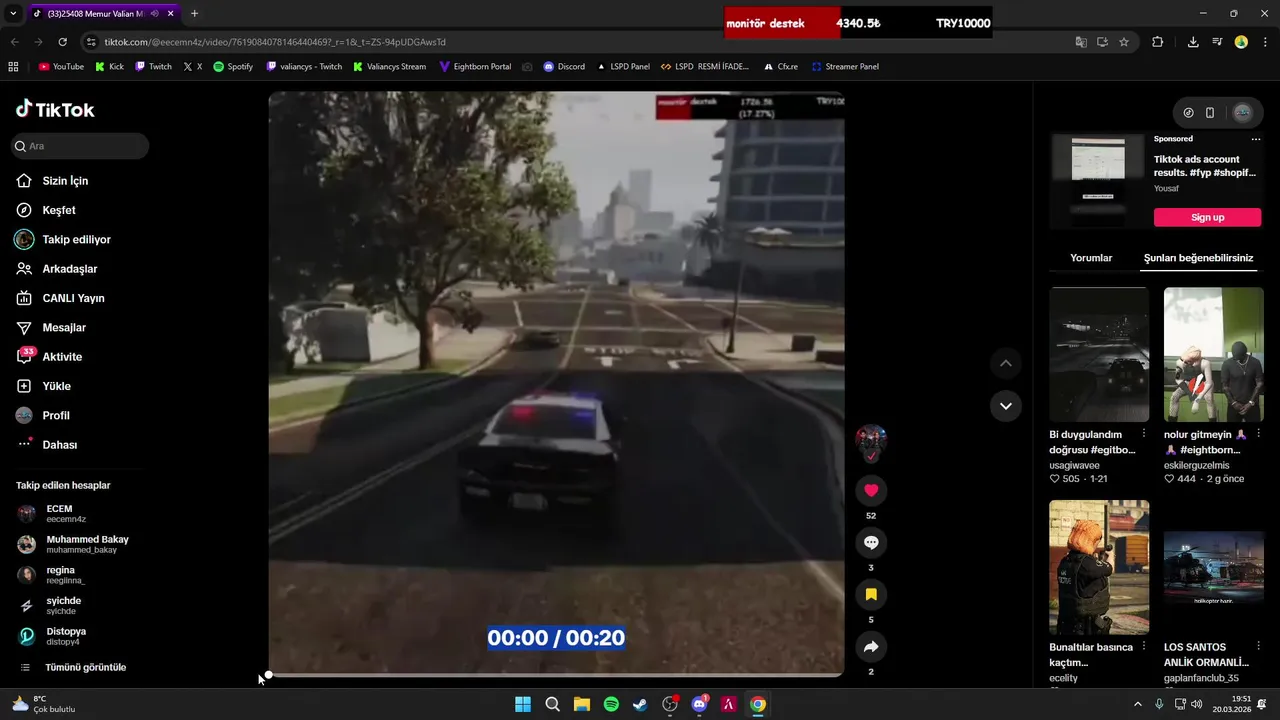Open profile avatar in TikTok top pill

coord(1243,113)
